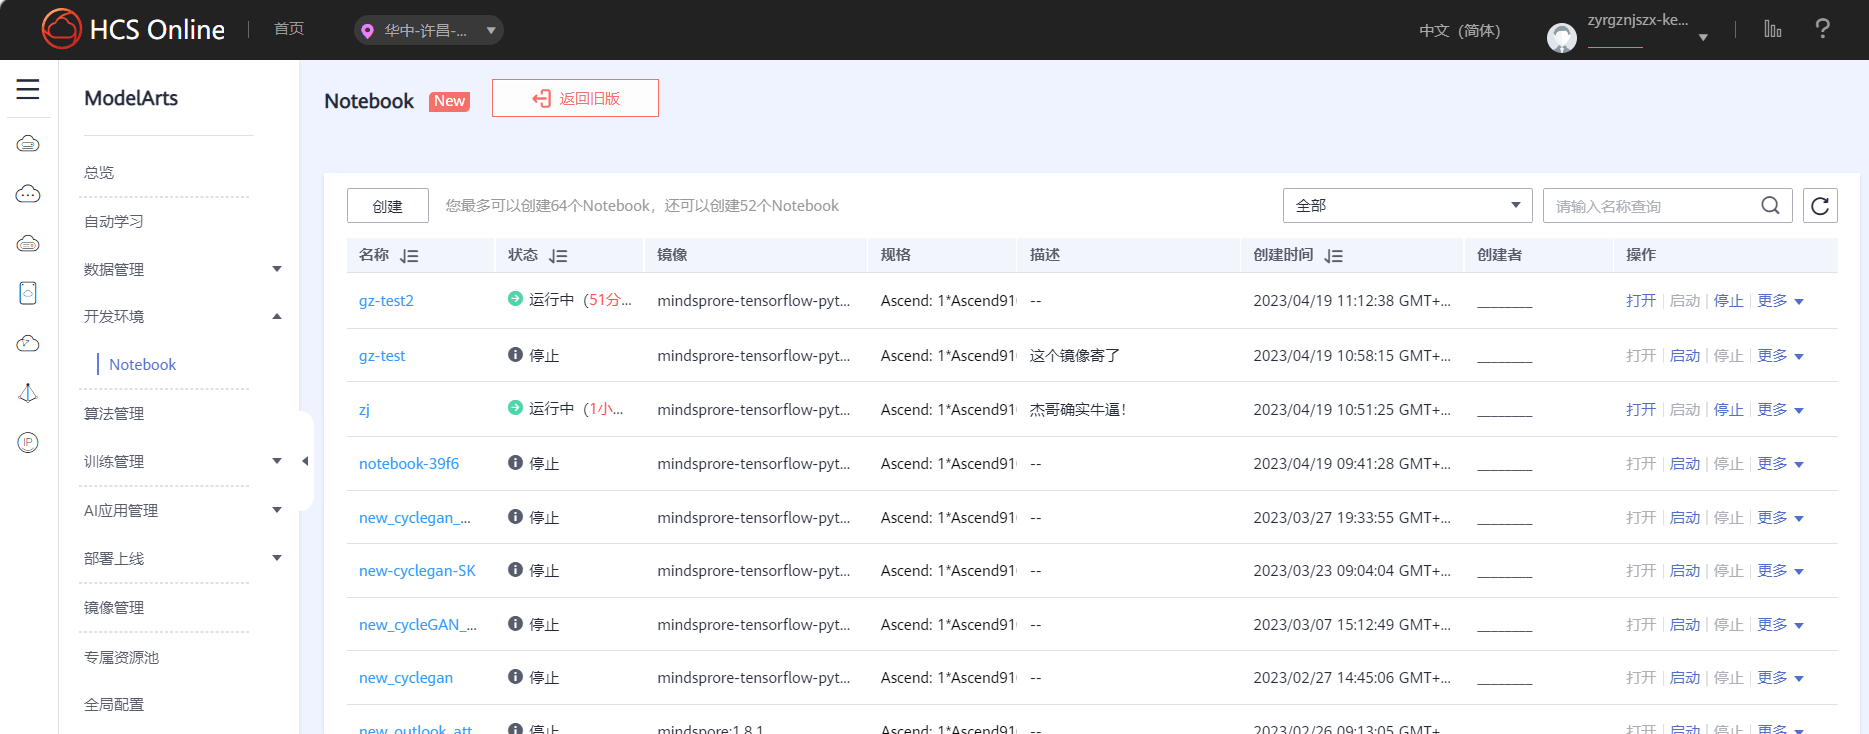Open the hamburger menu icon
Viewport: 1869px width, 734px height.
pyautogui.click(x=28, y=89)
